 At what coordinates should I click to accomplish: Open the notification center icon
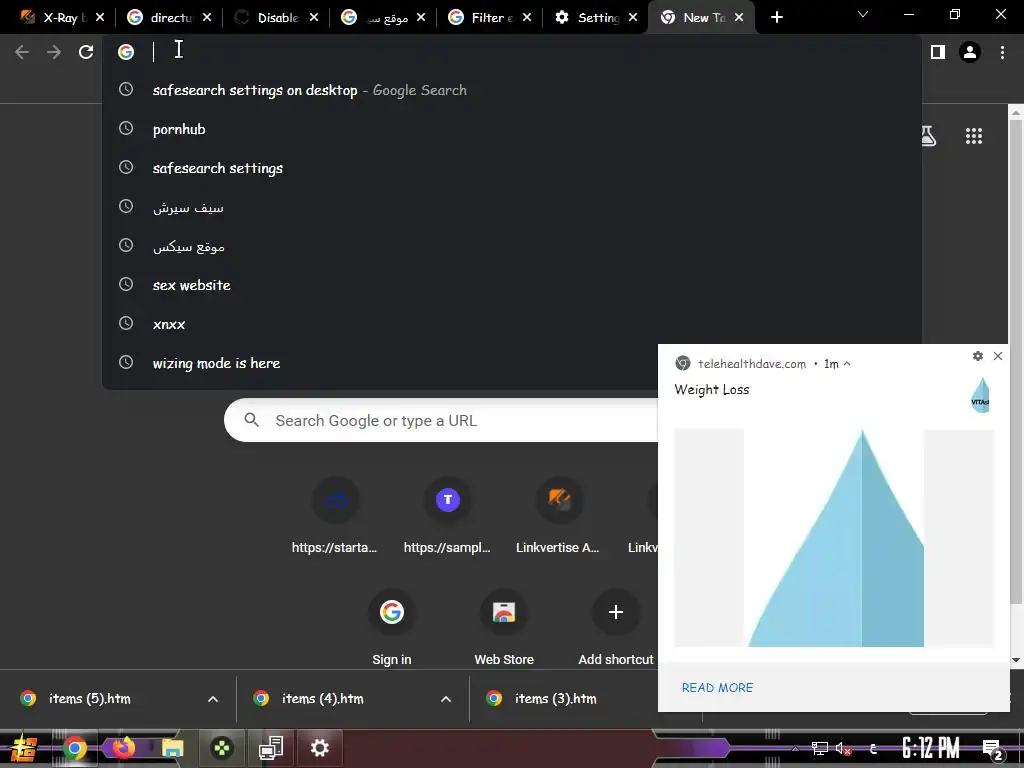(x=993, y=749)
